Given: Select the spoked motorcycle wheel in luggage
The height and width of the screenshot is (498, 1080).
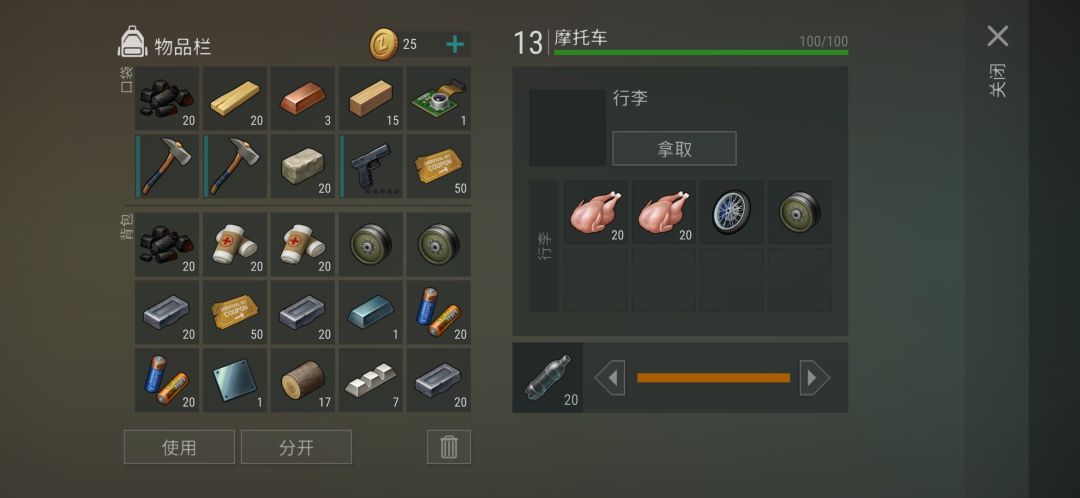Looking at the screenshot, I should point(731,212).
